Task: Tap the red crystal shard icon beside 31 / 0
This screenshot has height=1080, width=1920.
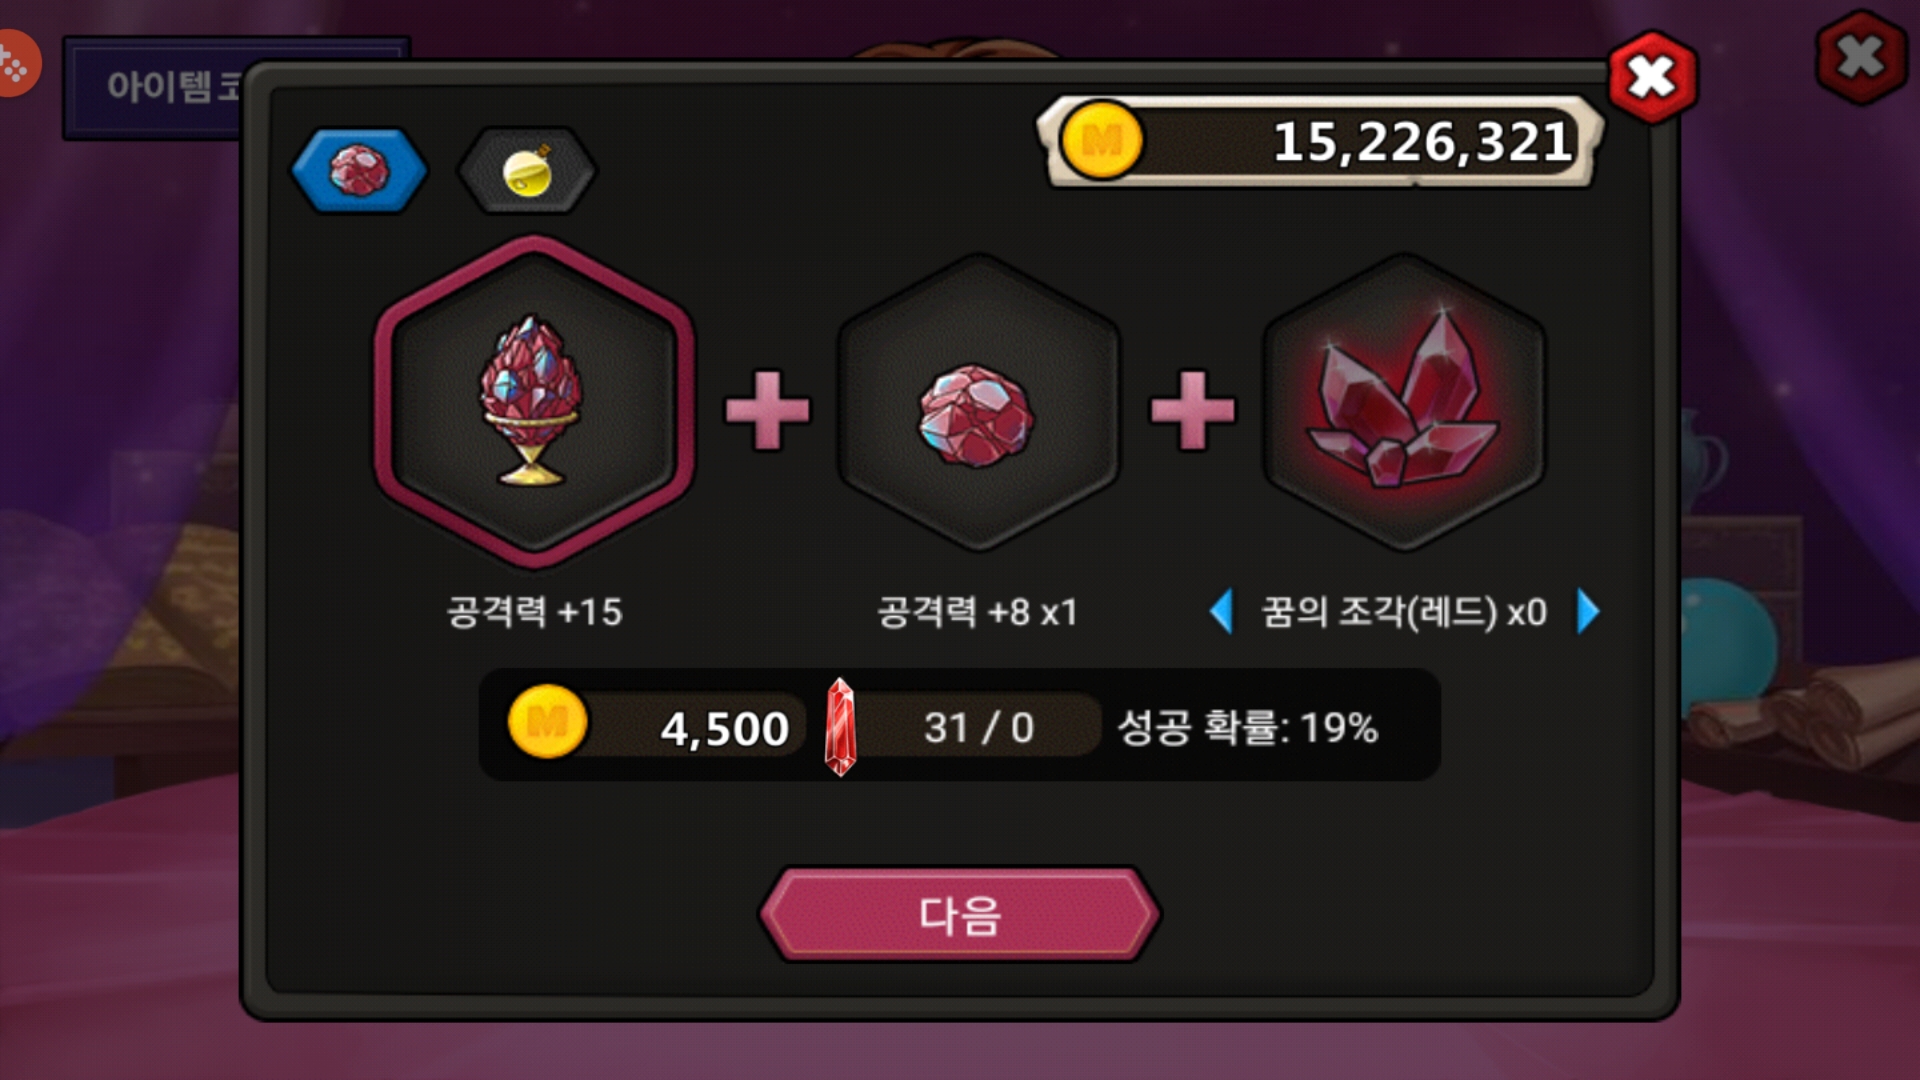Action: pos(840,727)
